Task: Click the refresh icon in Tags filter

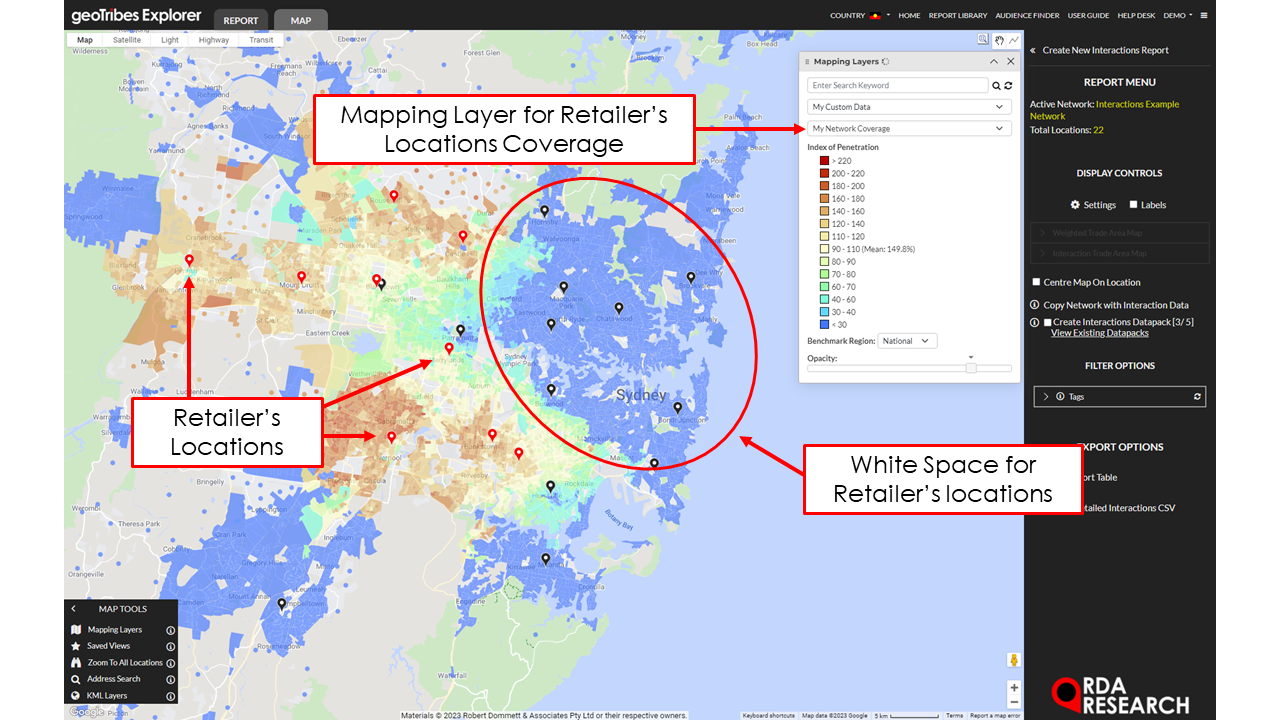Action: point(1197,397)
